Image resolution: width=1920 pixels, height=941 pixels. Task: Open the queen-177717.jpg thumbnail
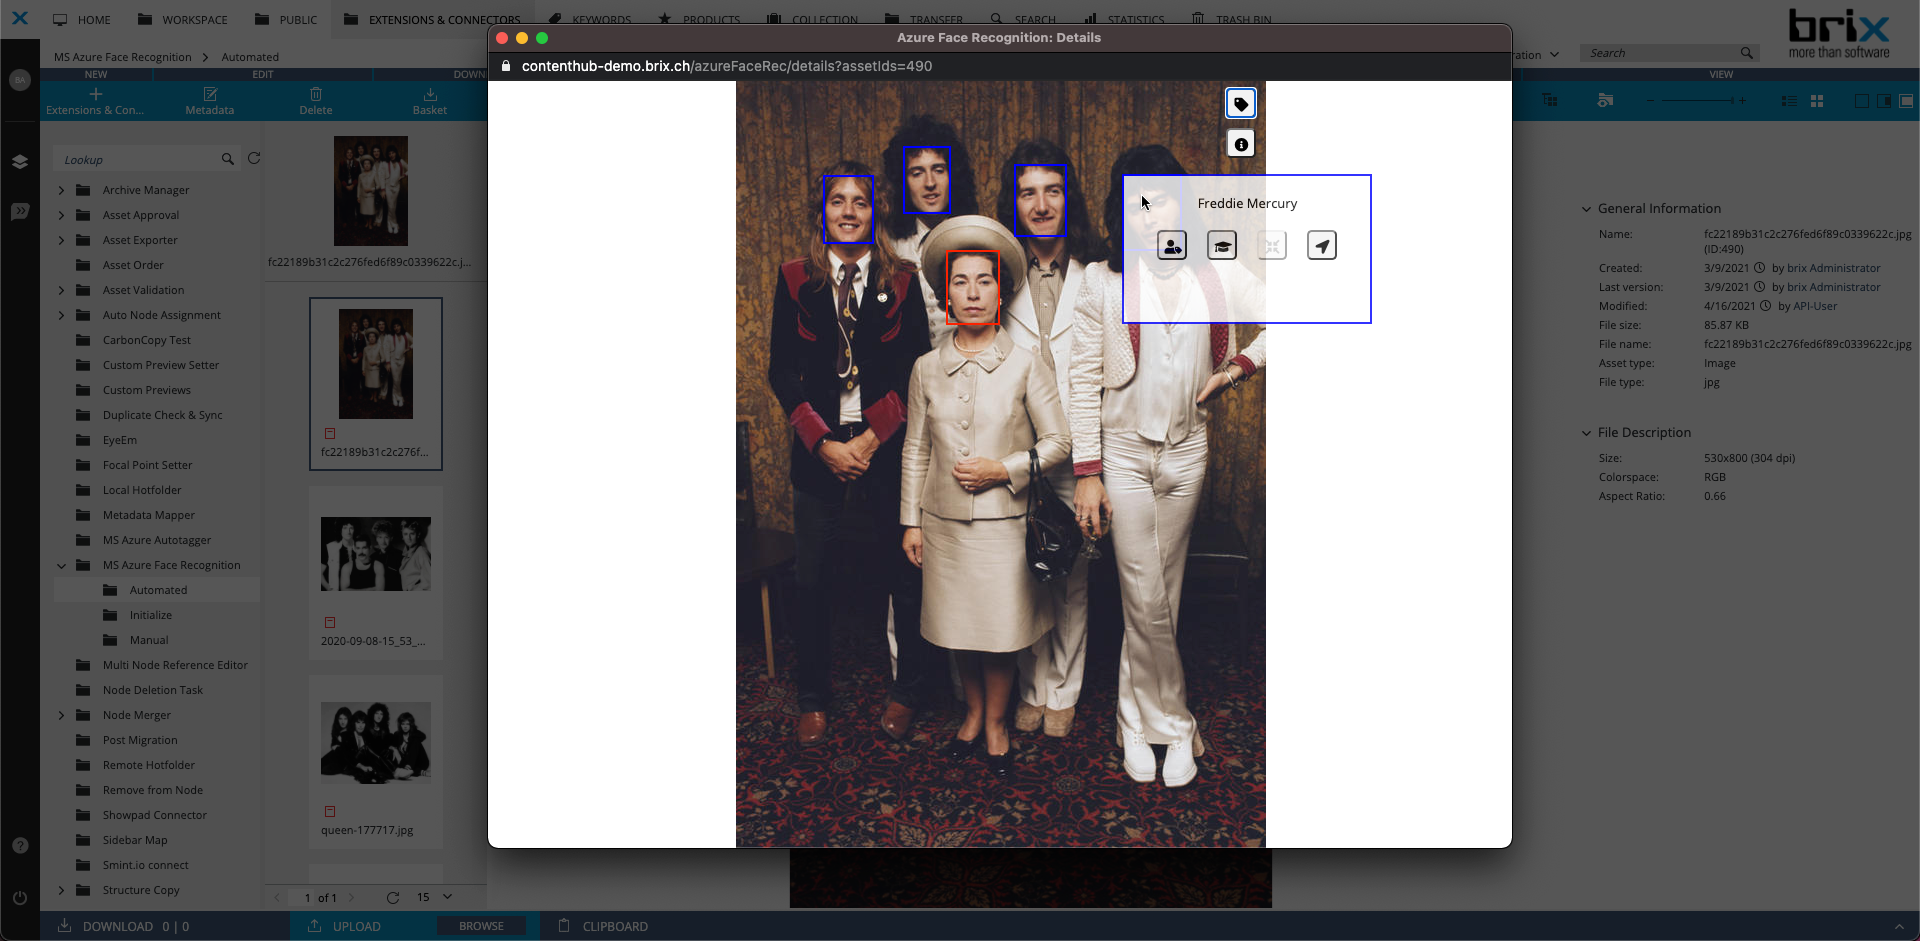376,742
